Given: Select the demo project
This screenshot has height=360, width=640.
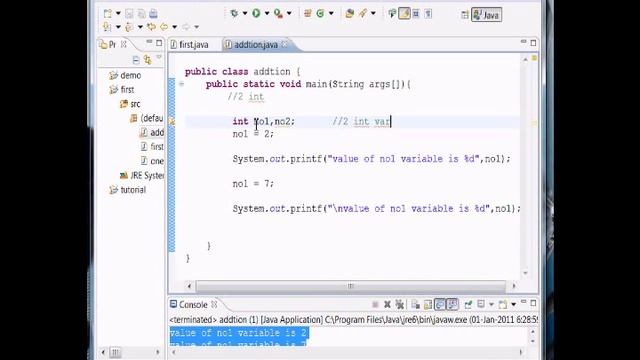Looking at the screenshot, I should pyautogui.click(x=126, y=76).
